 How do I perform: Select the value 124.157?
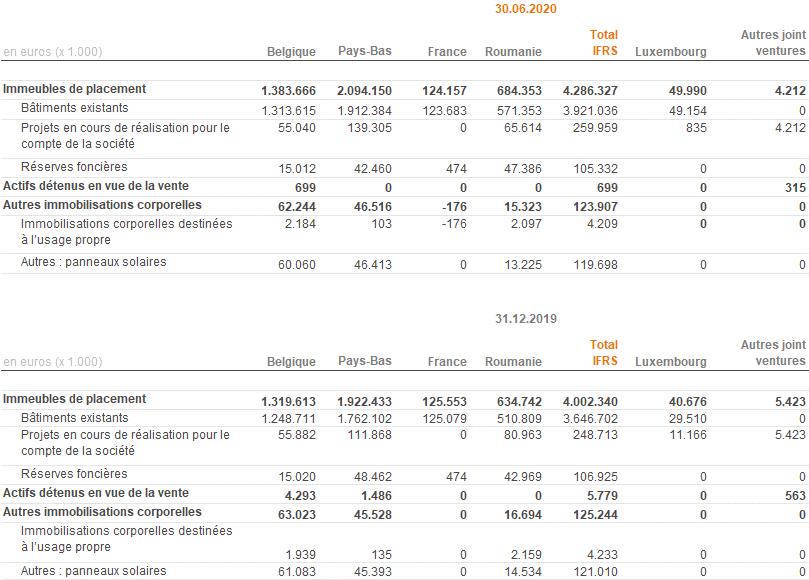pyautogui.click(x=444, y=91)
